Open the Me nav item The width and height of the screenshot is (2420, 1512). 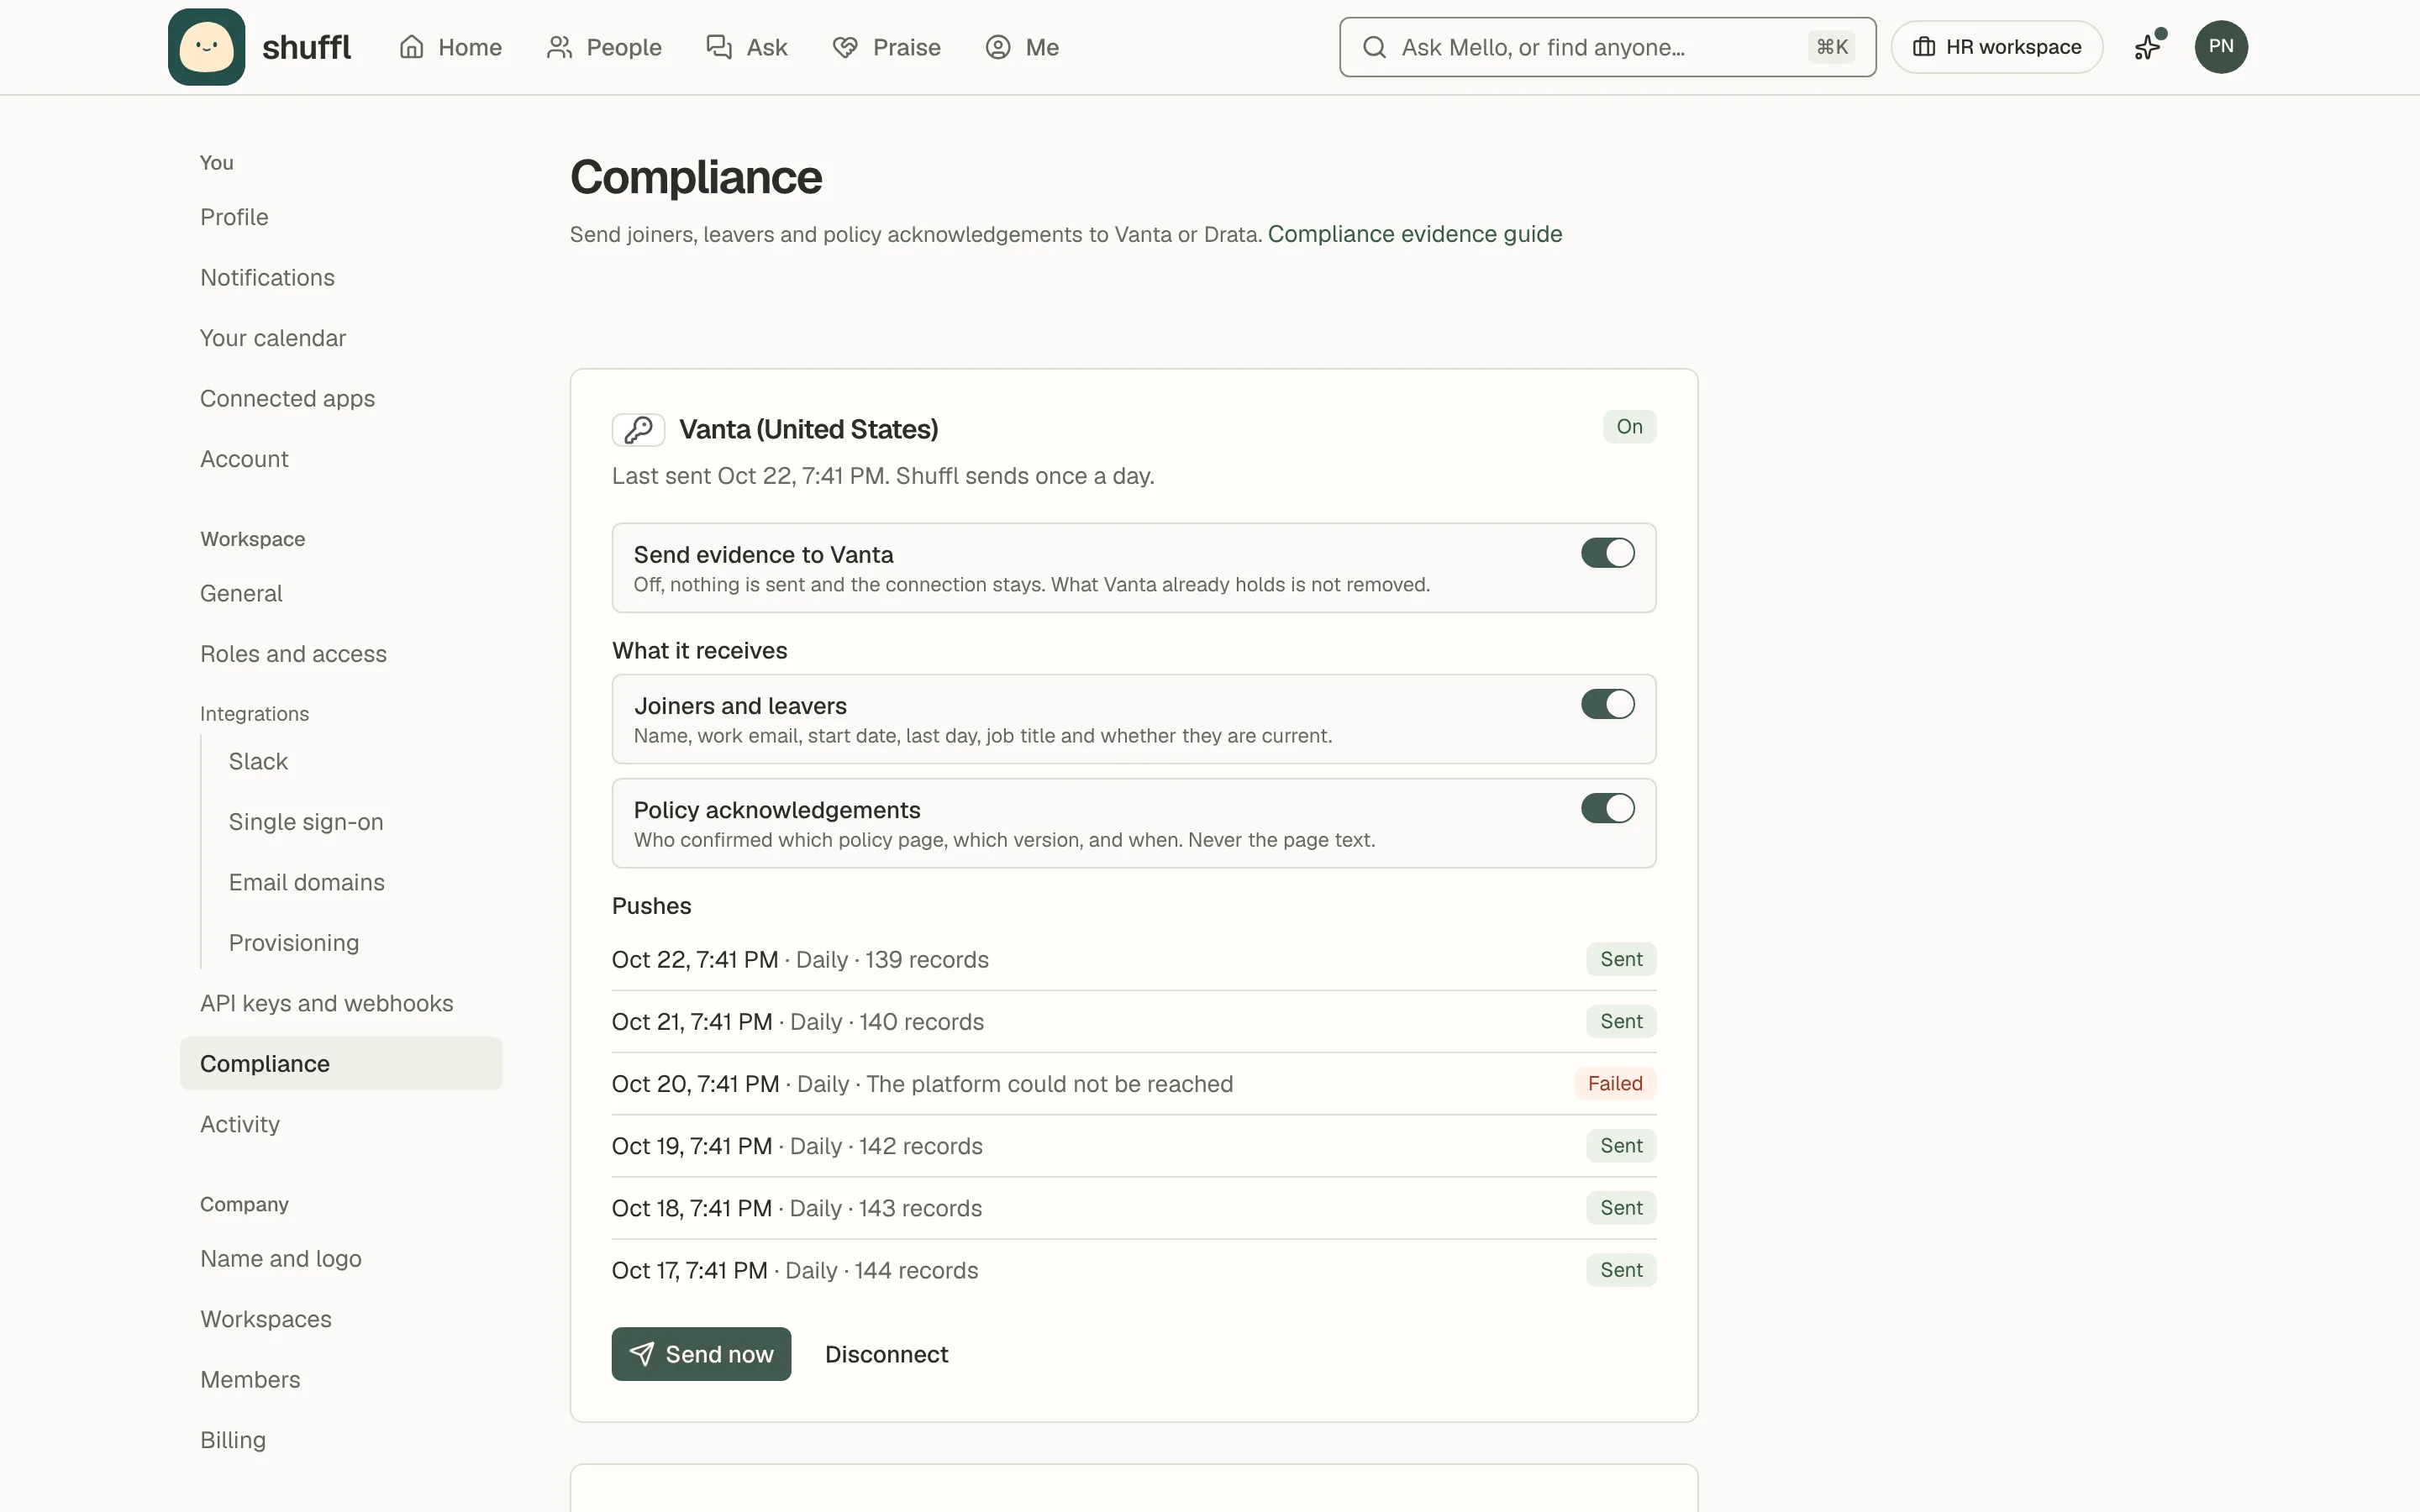coord(1022,47)
